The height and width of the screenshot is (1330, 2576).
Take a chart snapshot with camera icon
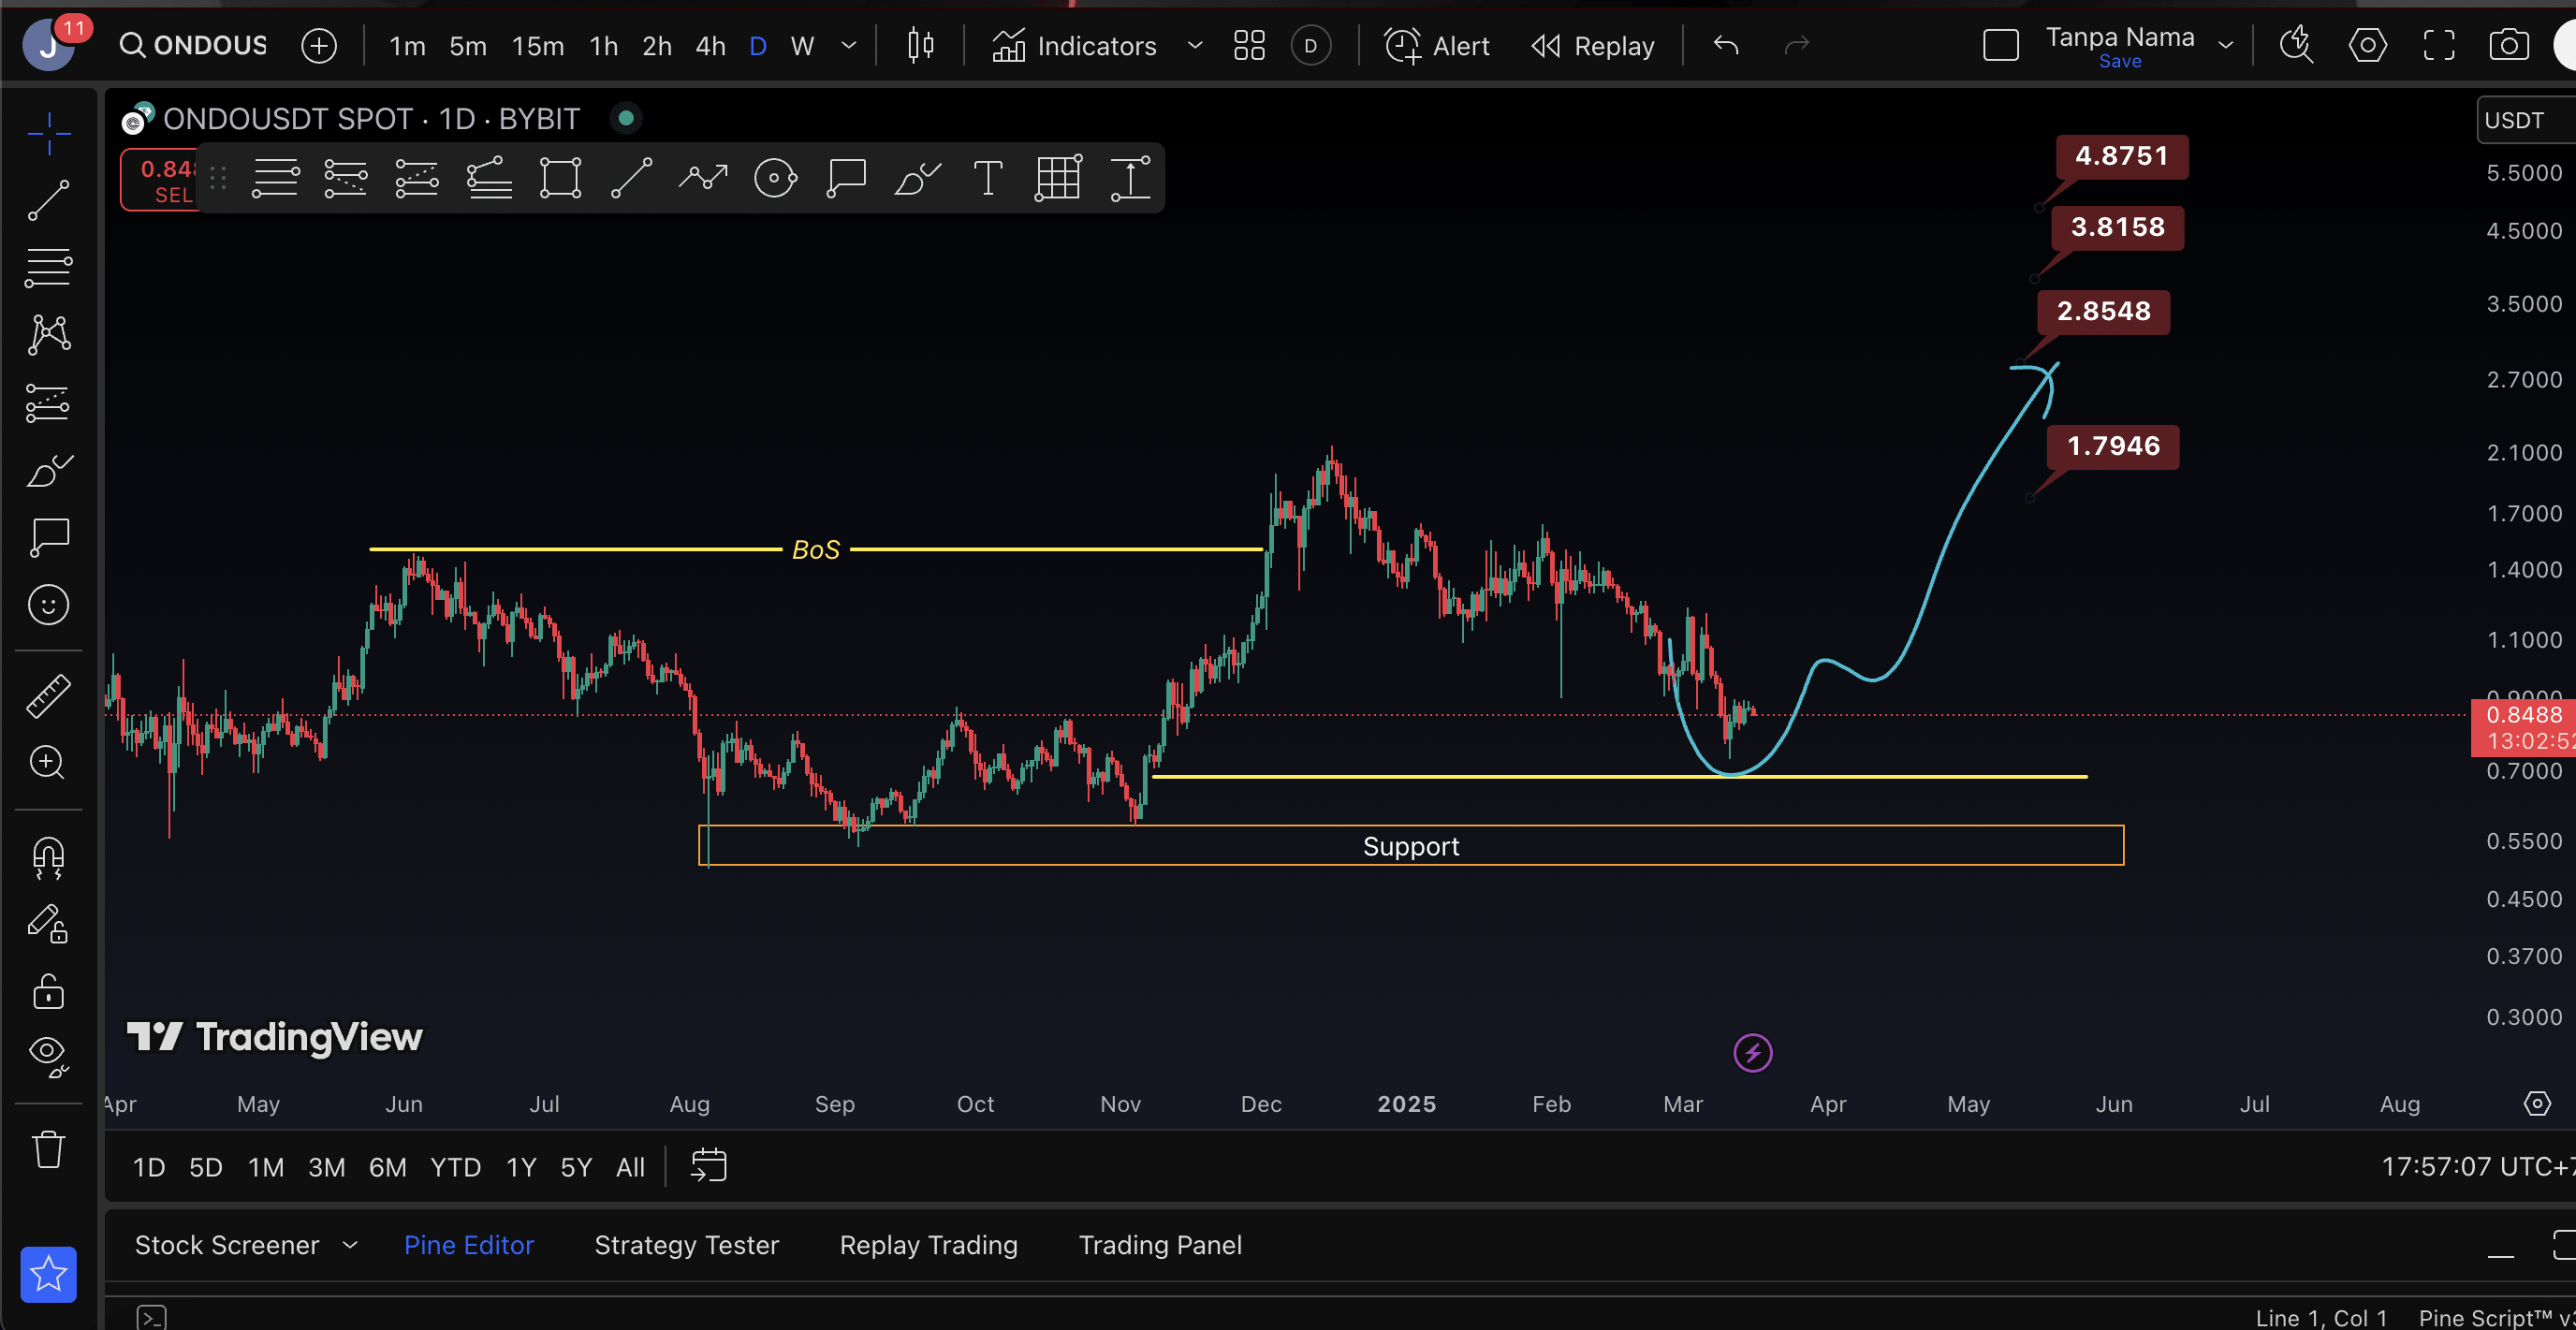coord(2508,46)
